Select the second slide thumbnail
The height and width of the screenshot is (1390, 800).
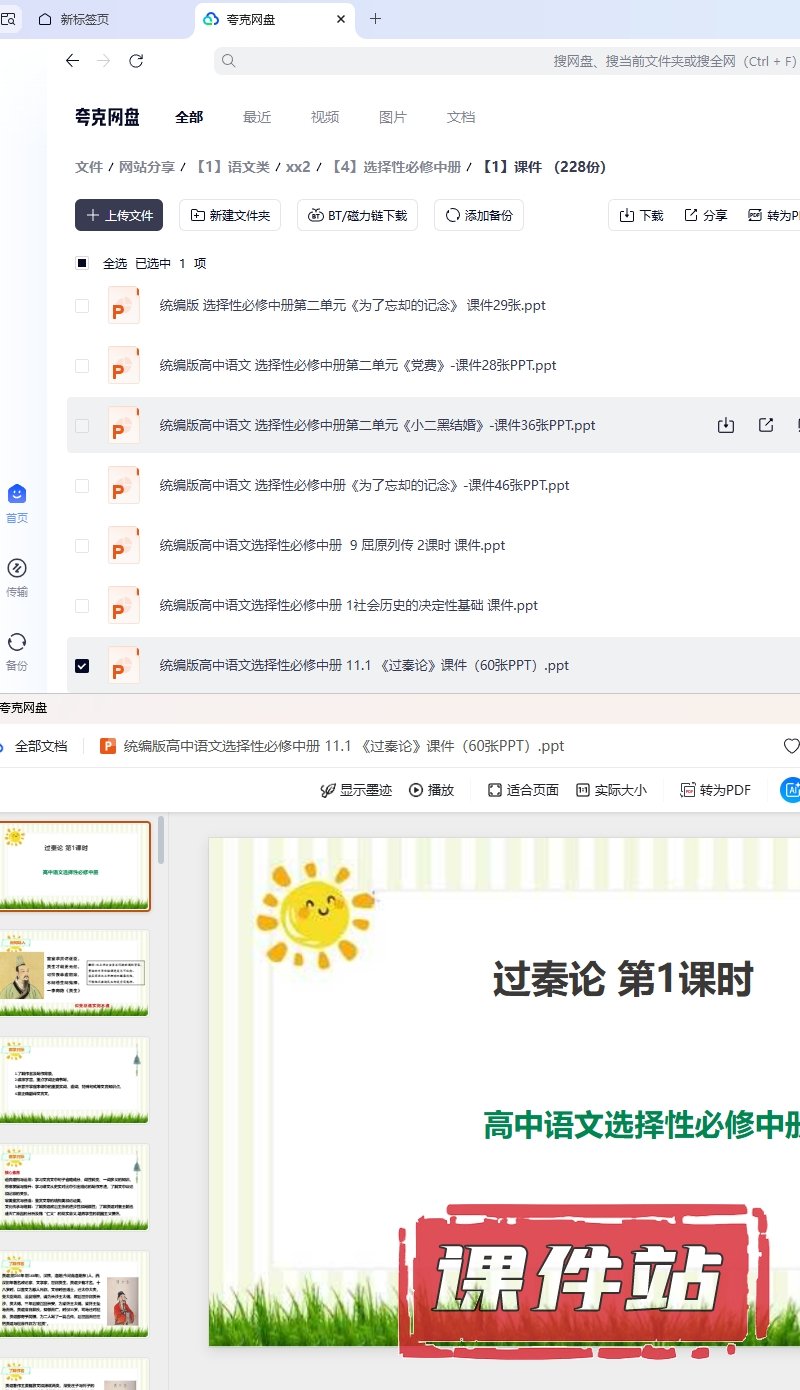pos(74,973)
